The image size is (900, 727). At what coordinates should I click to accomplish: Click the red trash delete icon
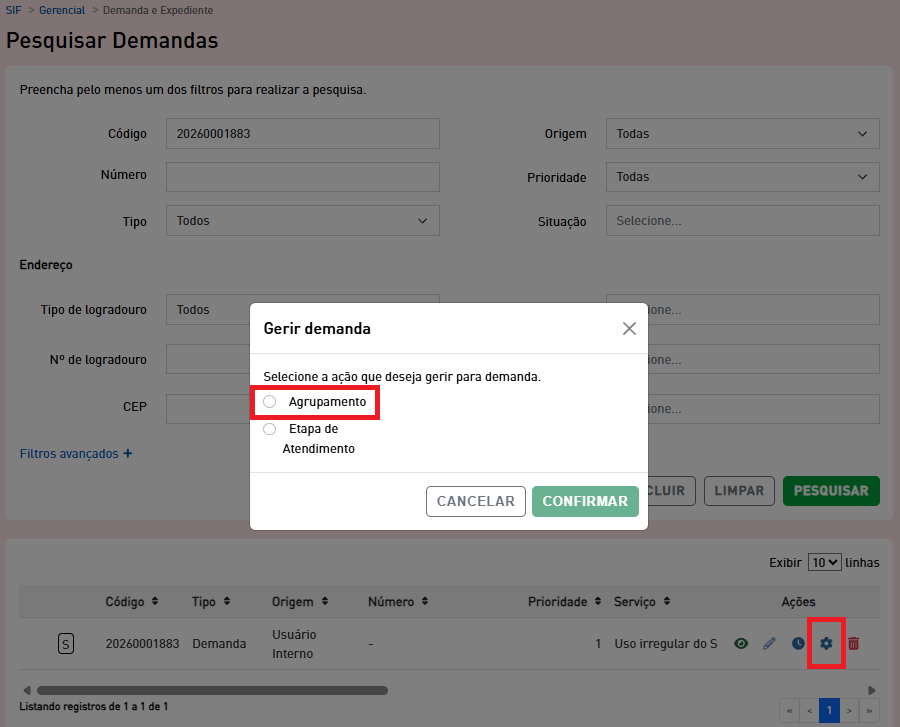(x=853, y=643)
